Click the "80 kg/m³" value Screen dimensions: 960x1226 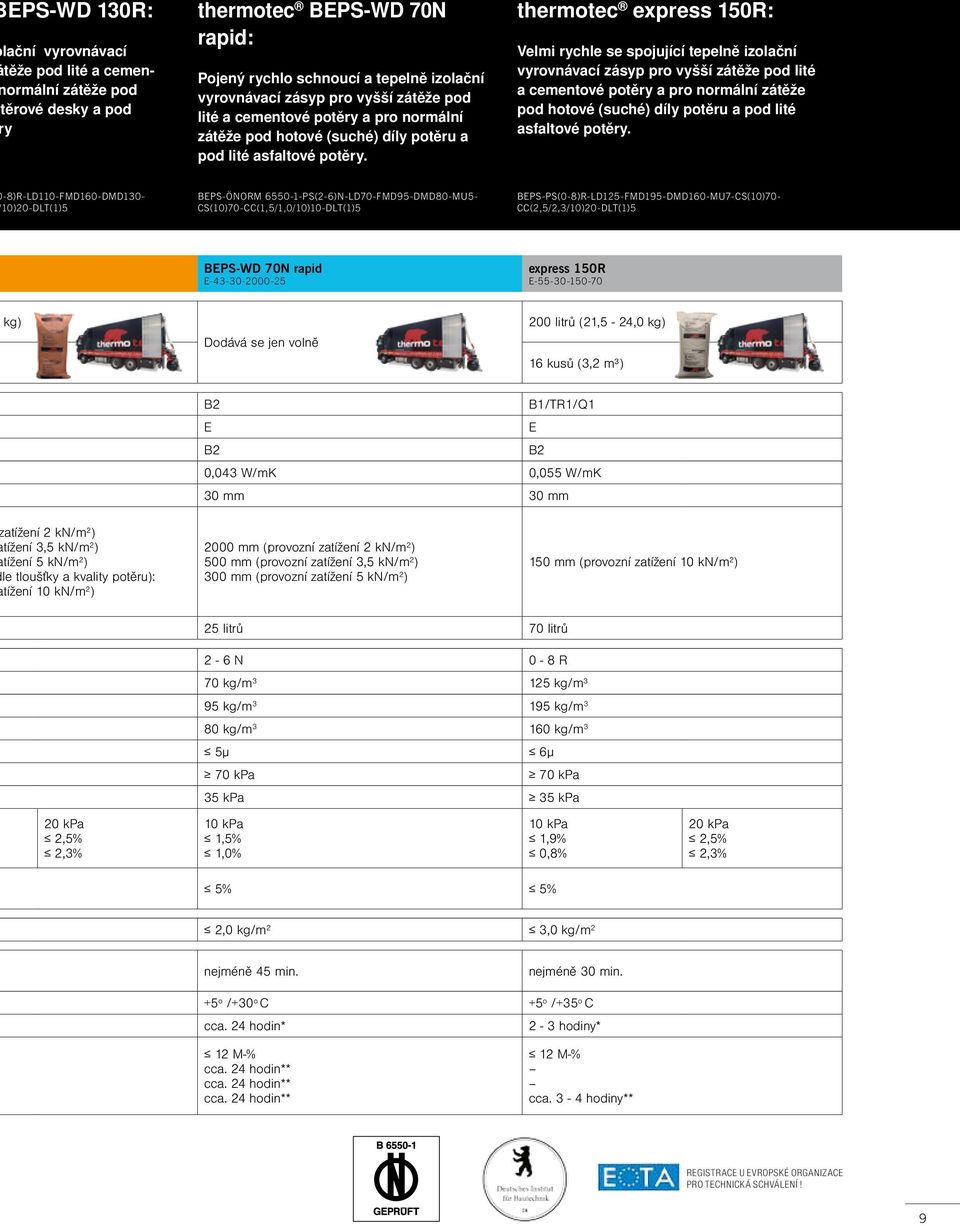230,729
